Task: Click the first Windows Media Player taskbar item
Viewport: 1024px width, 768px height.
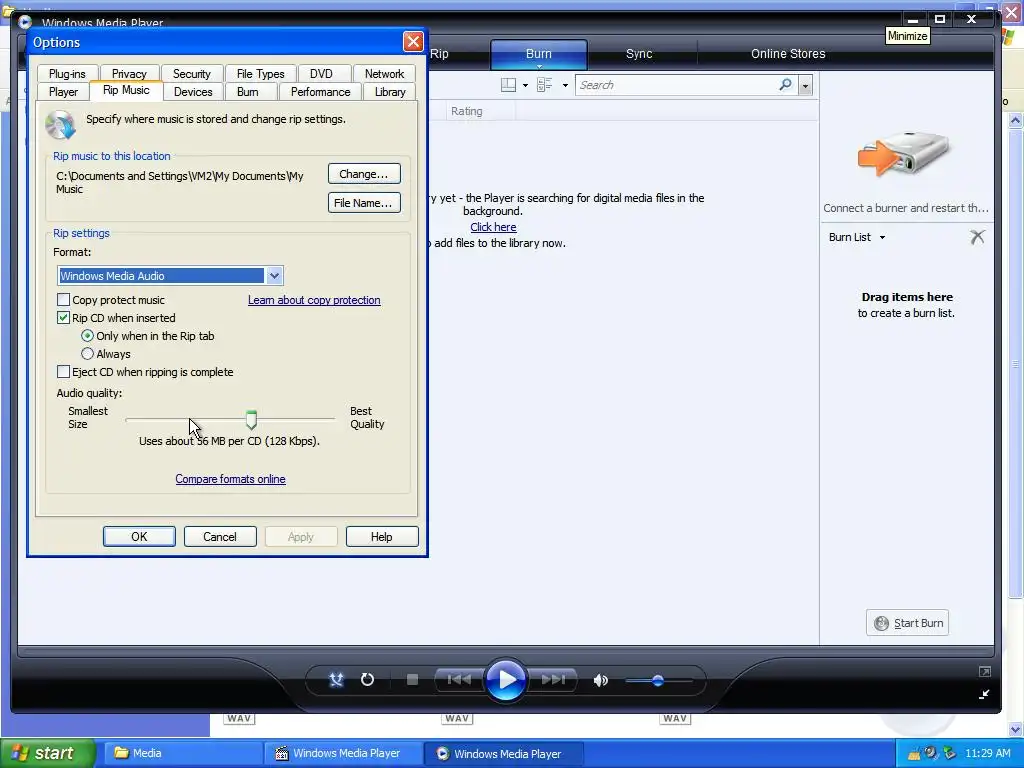Action: (x=344, y=753)
